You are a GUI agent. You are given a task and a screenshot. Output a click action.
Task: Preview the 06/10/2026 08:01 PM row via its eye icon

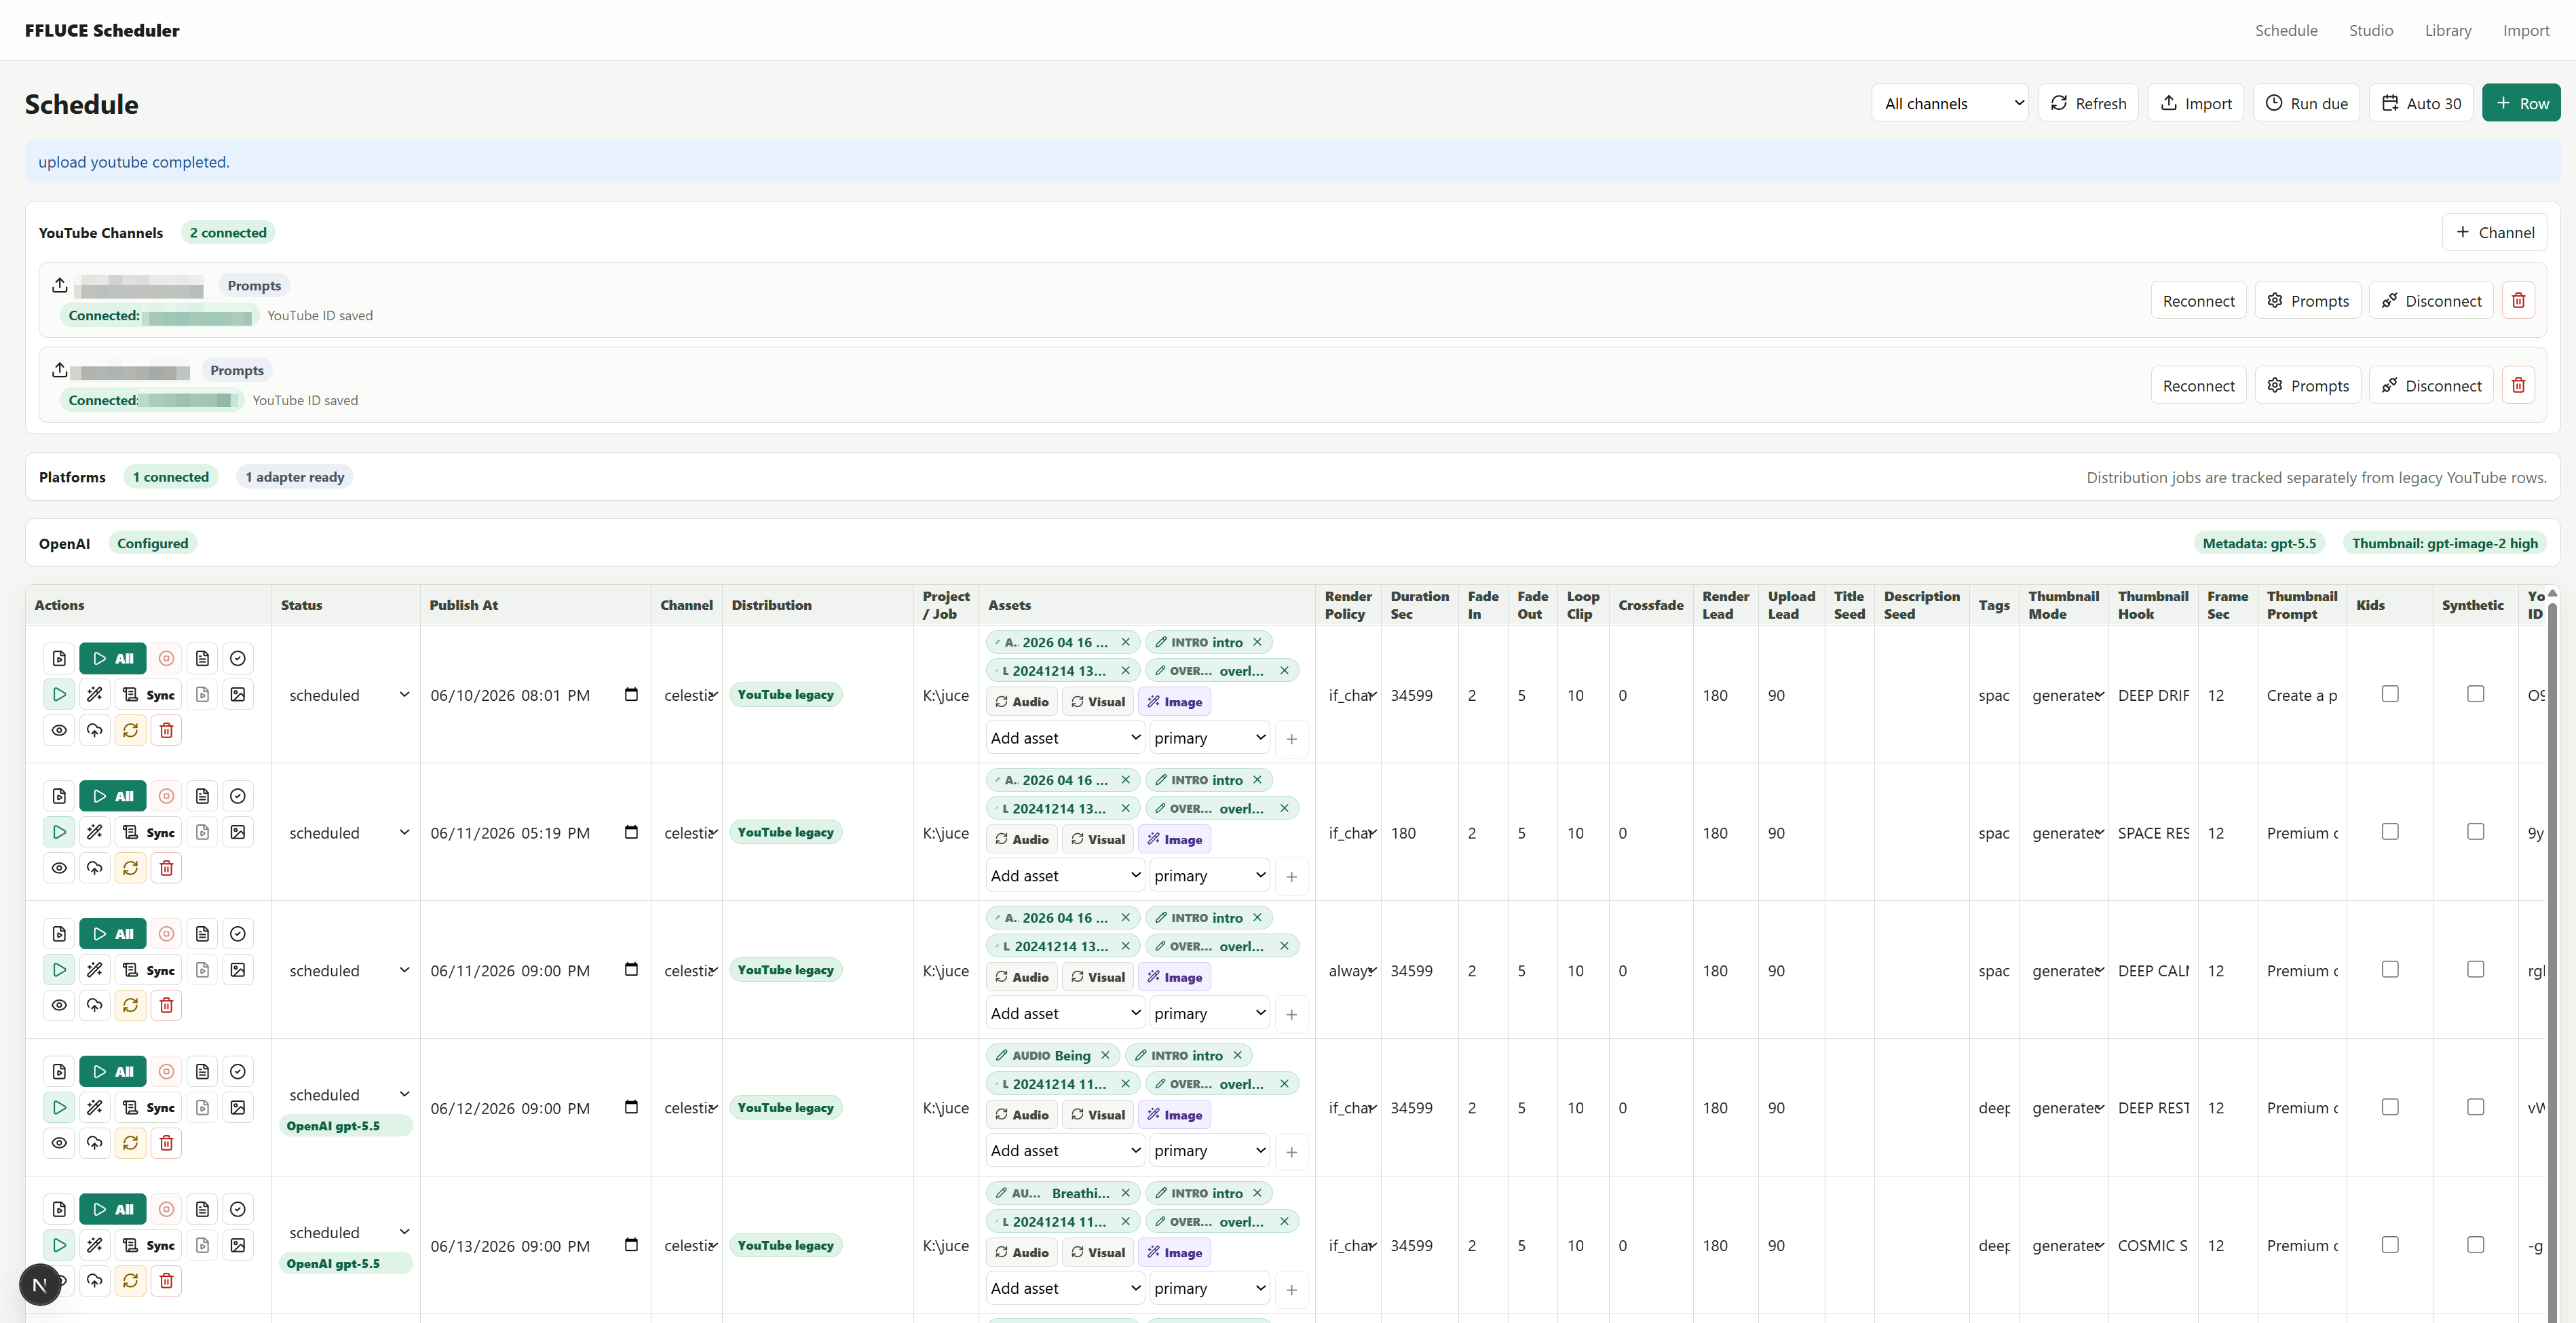tap(59, 730)
